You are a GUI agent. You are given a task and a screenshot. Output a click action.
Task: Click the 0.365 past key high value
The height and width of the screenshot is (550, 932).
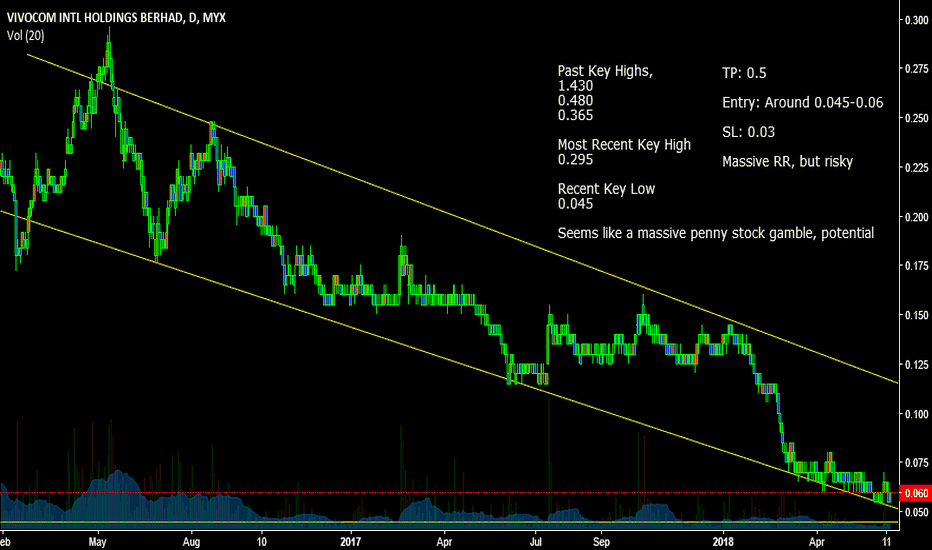point(575,115)
